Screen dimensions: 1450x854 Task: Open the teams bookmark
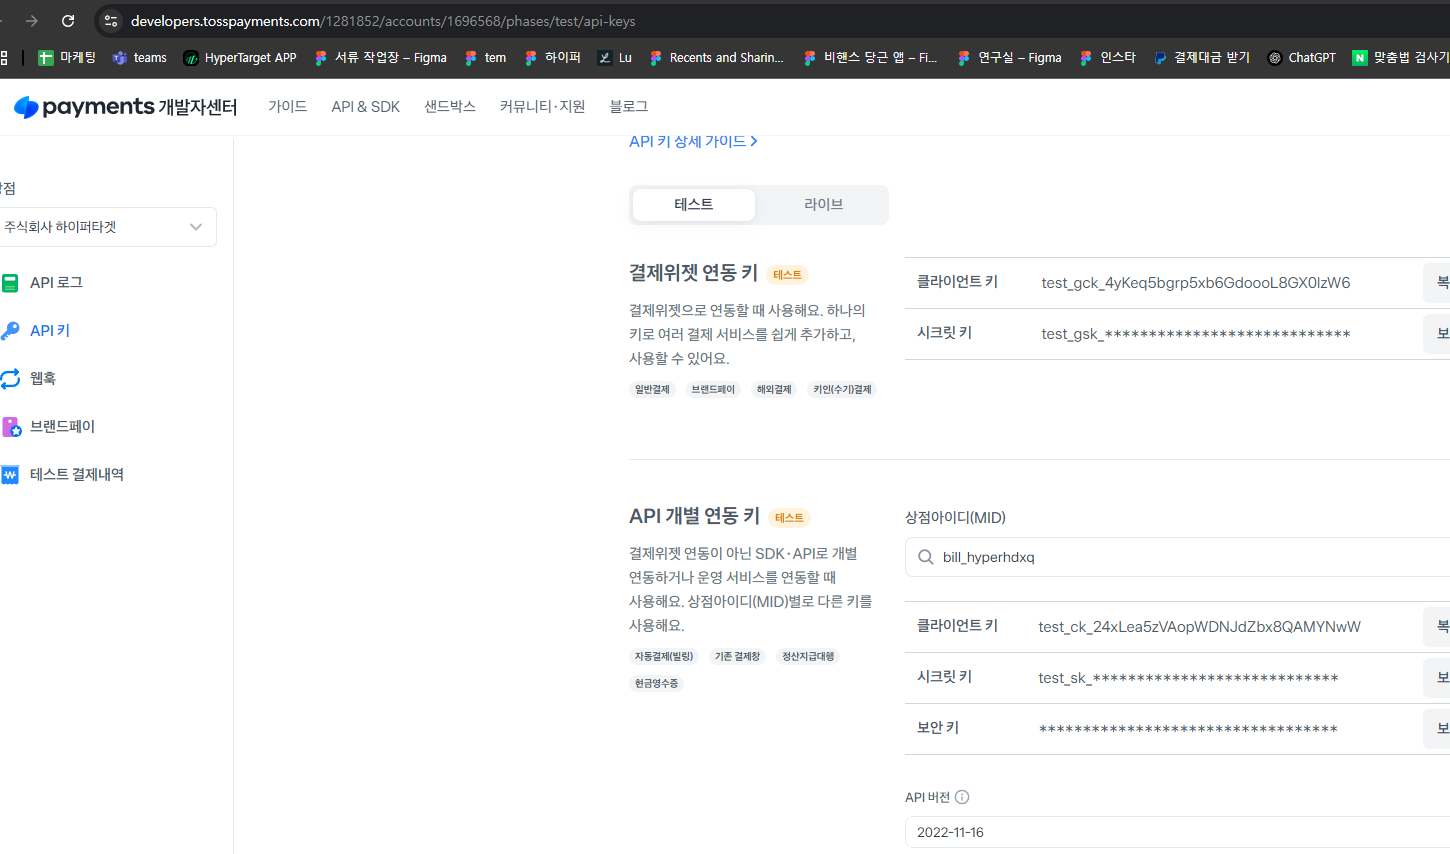click(139, 57)
